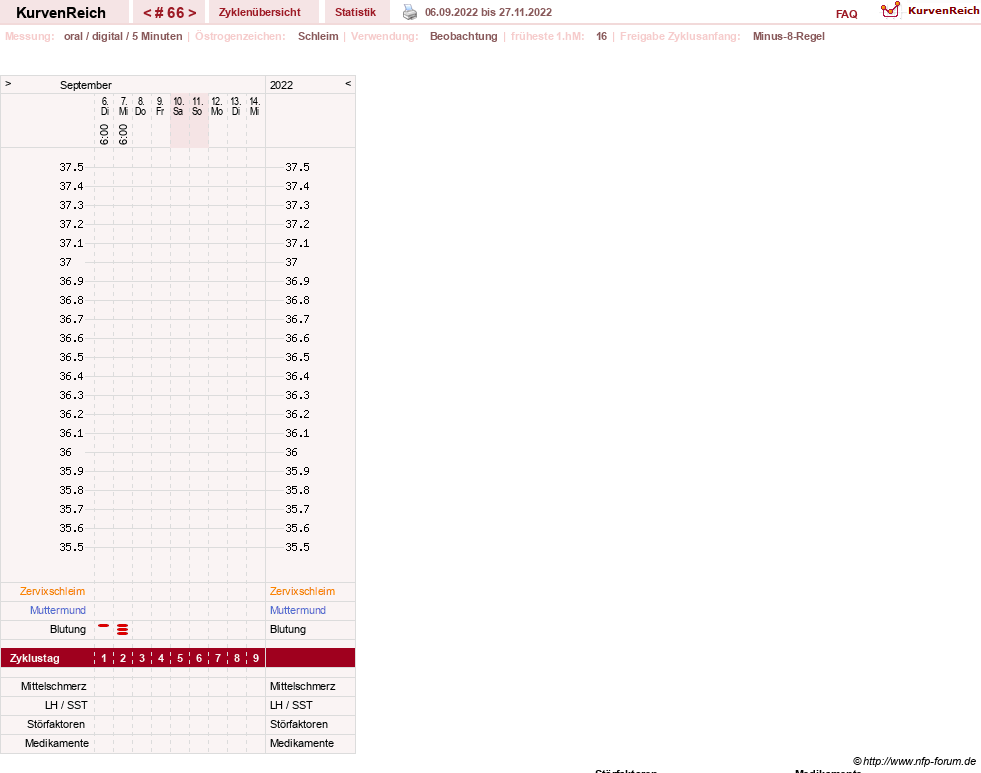Click the left Mittelschmerz row label
The height and width of the screenshot is (773, 981).
tap(54, 686)
